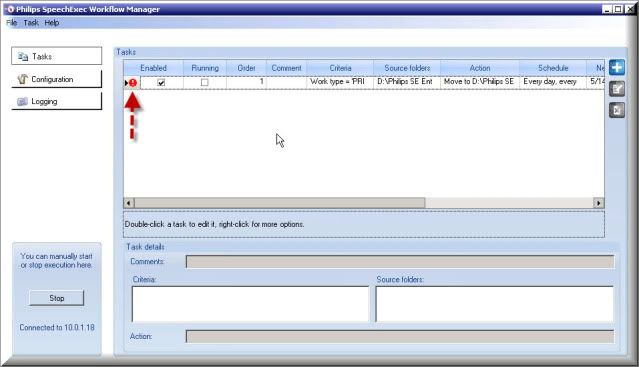The height and width of the screenshot is (367, 639).
Task: Click the Criteria column header
Action: [340, 68]
